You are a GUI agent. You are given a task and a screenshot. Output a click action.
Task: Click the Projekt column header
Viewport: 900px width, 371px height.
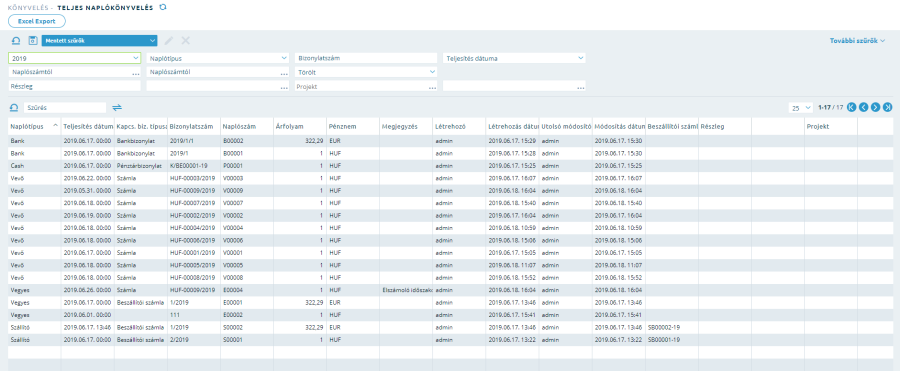831,126
